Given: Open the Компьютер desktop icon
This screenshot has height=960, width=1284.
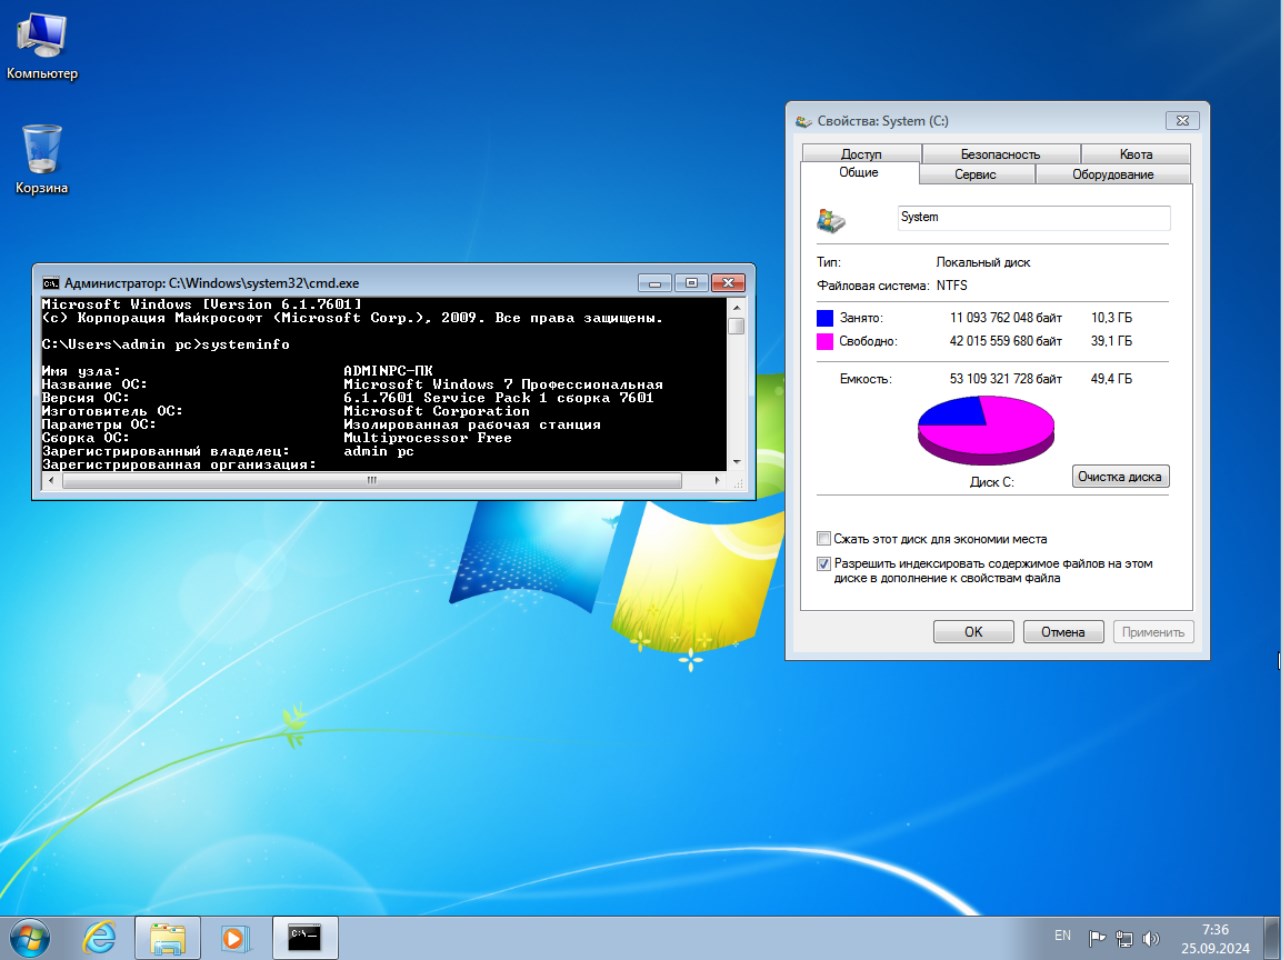Looking at the screenshot, I should click(x=42, y=38).
